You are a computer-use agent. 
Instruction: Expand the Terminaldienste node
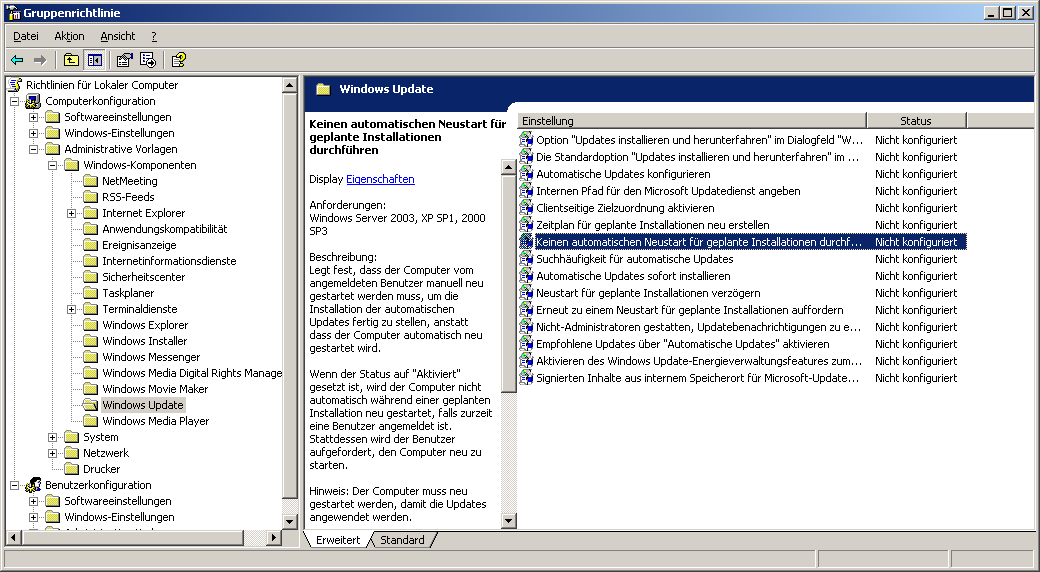[72, 309]
